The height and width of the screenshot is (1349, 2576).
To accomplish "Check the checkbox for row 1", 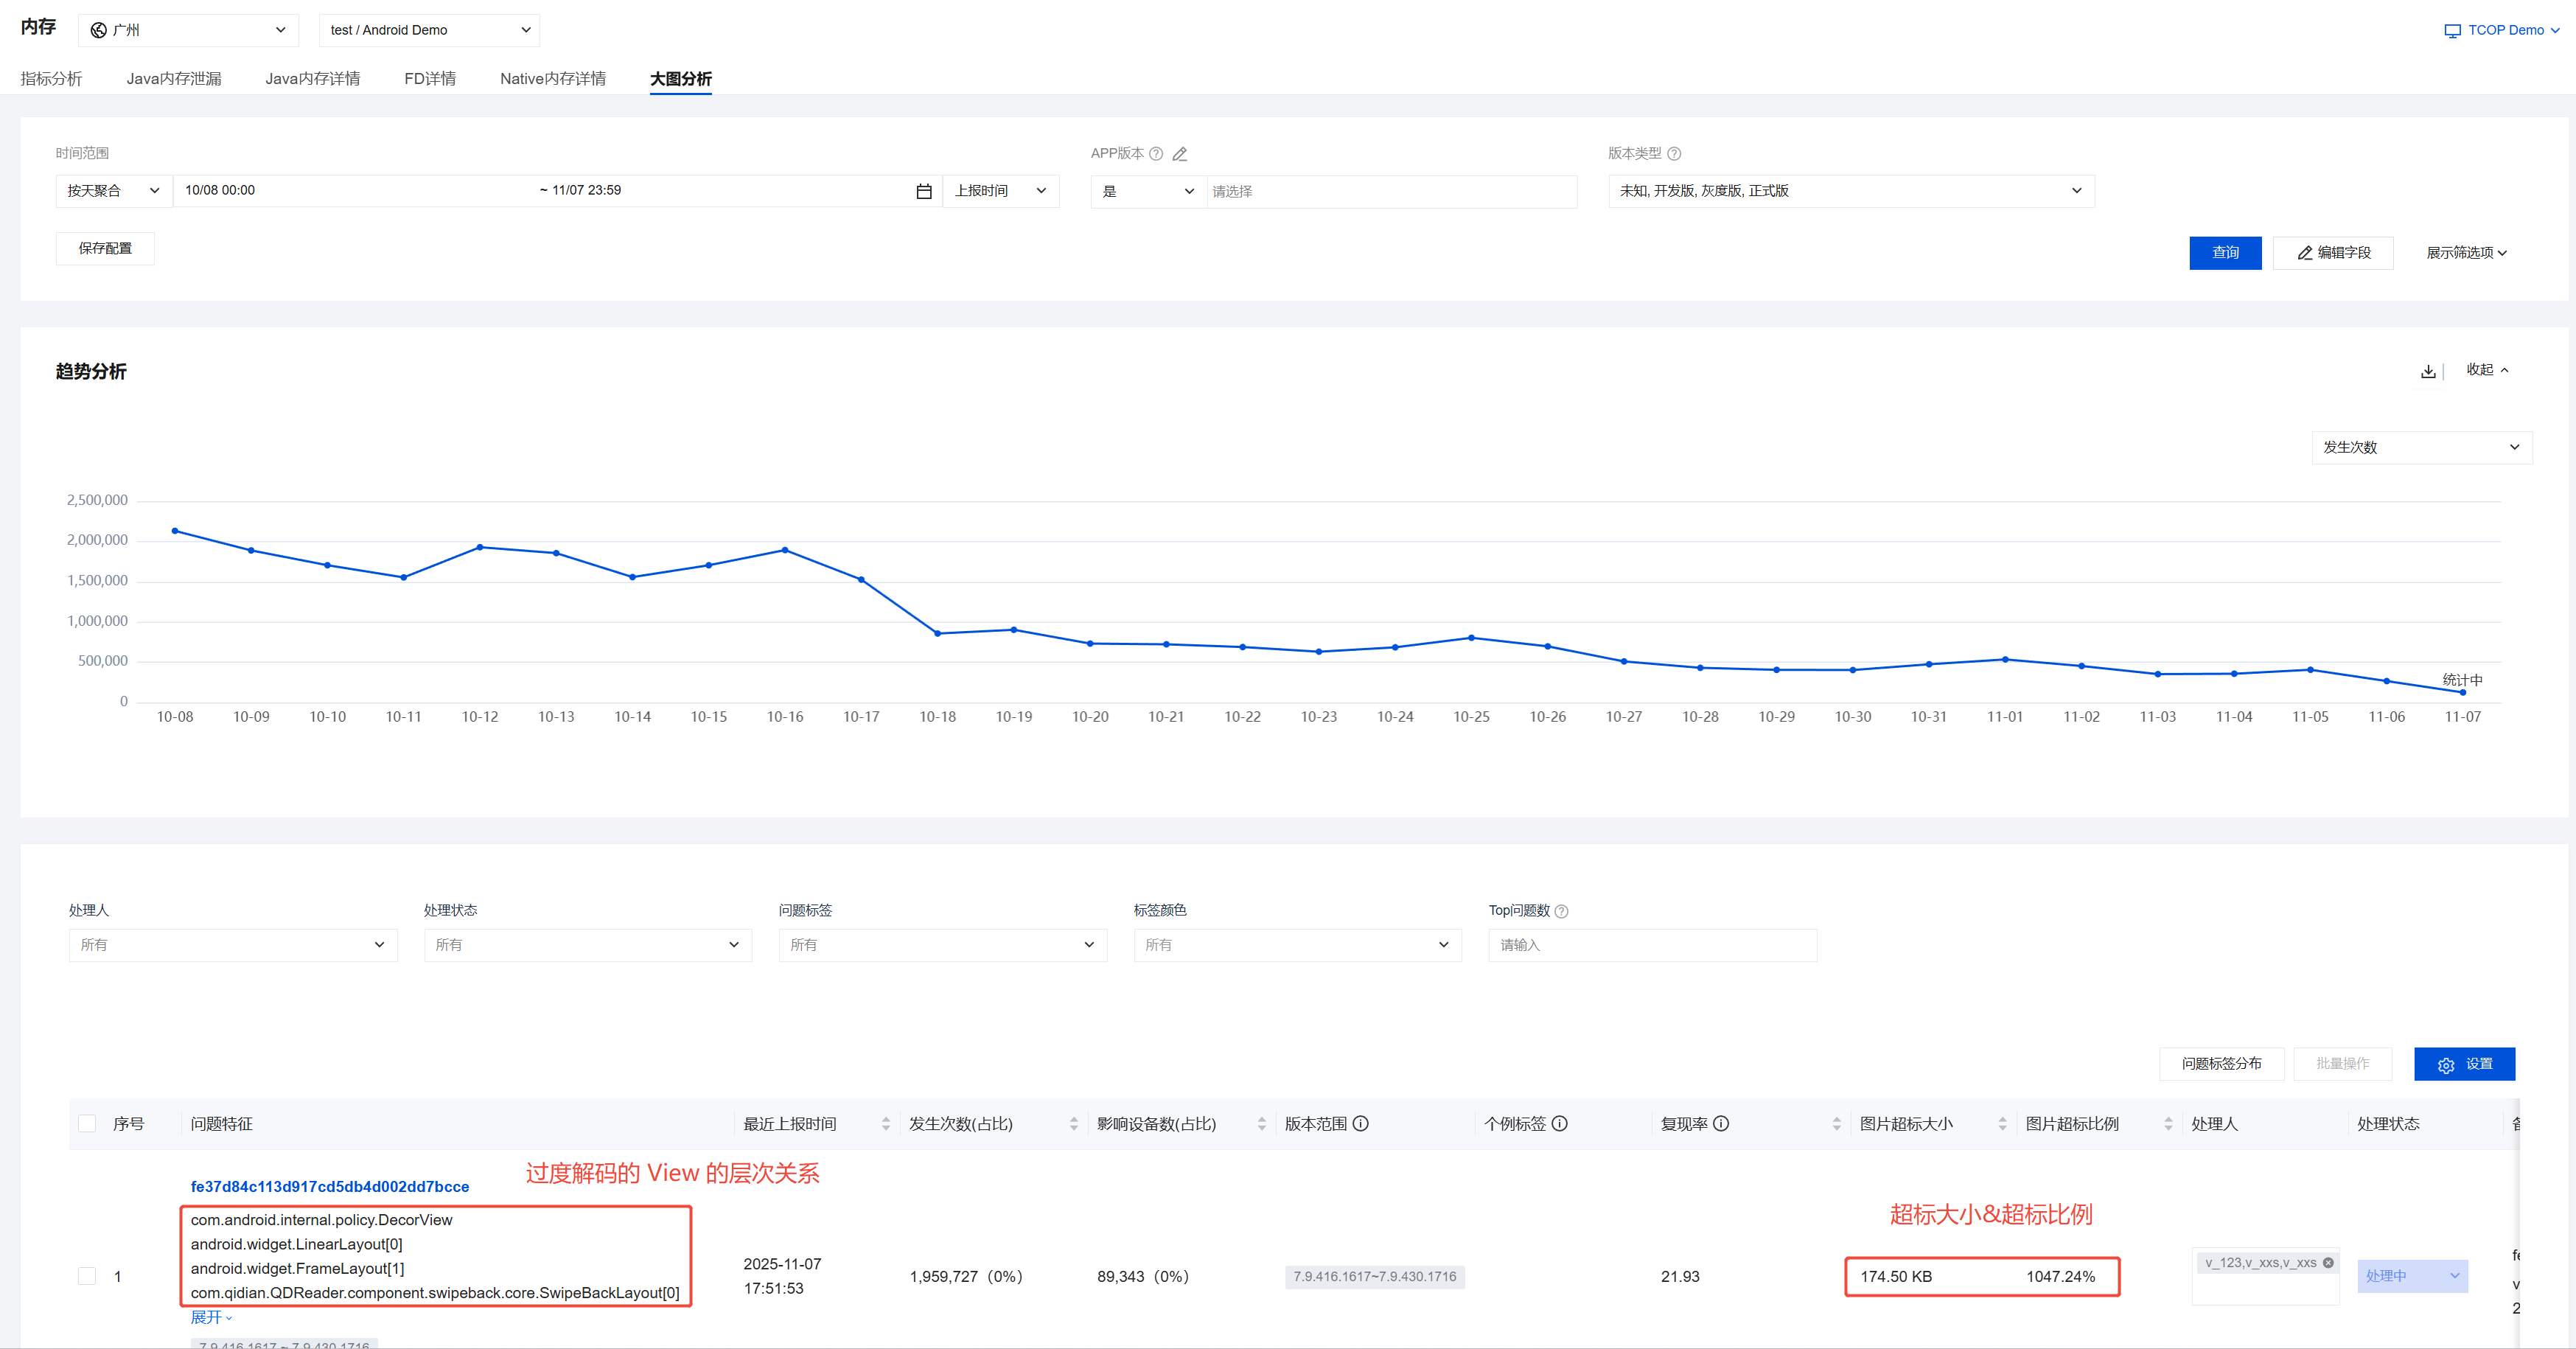I will click(x=87, y=1276).
